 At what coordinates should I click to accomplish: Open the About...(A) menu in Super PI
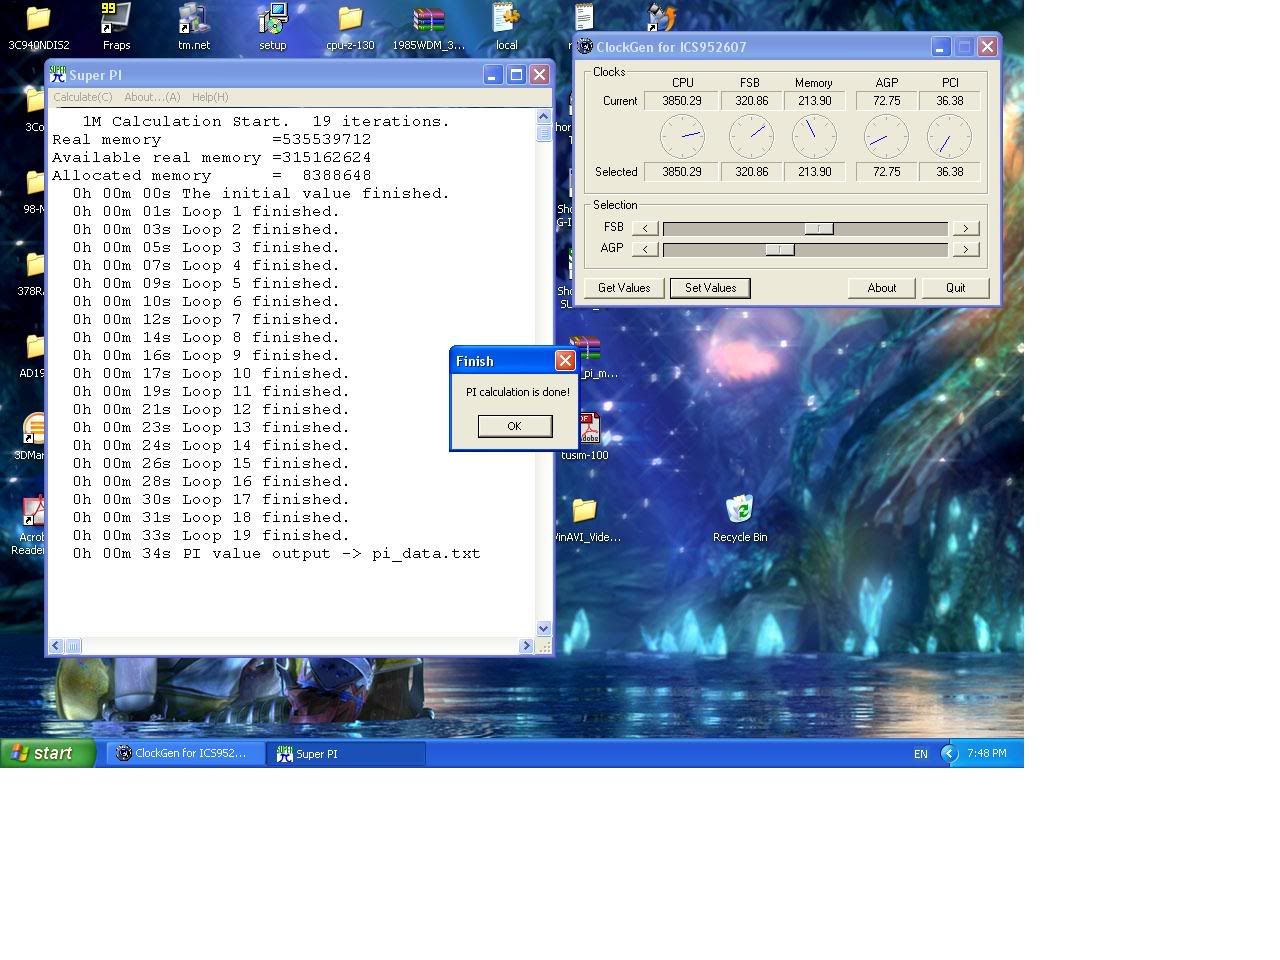pyautogui.click(x=152, y=97)
